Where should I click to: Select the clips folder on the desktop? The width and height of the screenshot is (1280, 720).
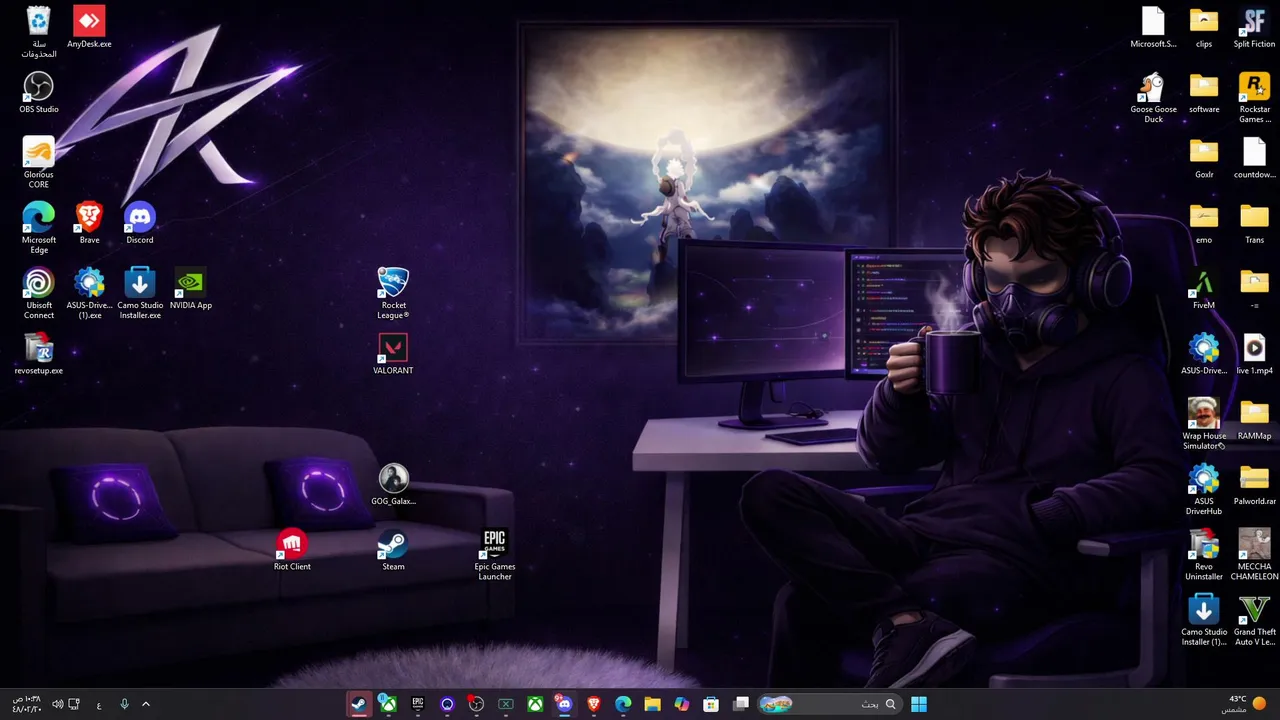pos(1204,27)
